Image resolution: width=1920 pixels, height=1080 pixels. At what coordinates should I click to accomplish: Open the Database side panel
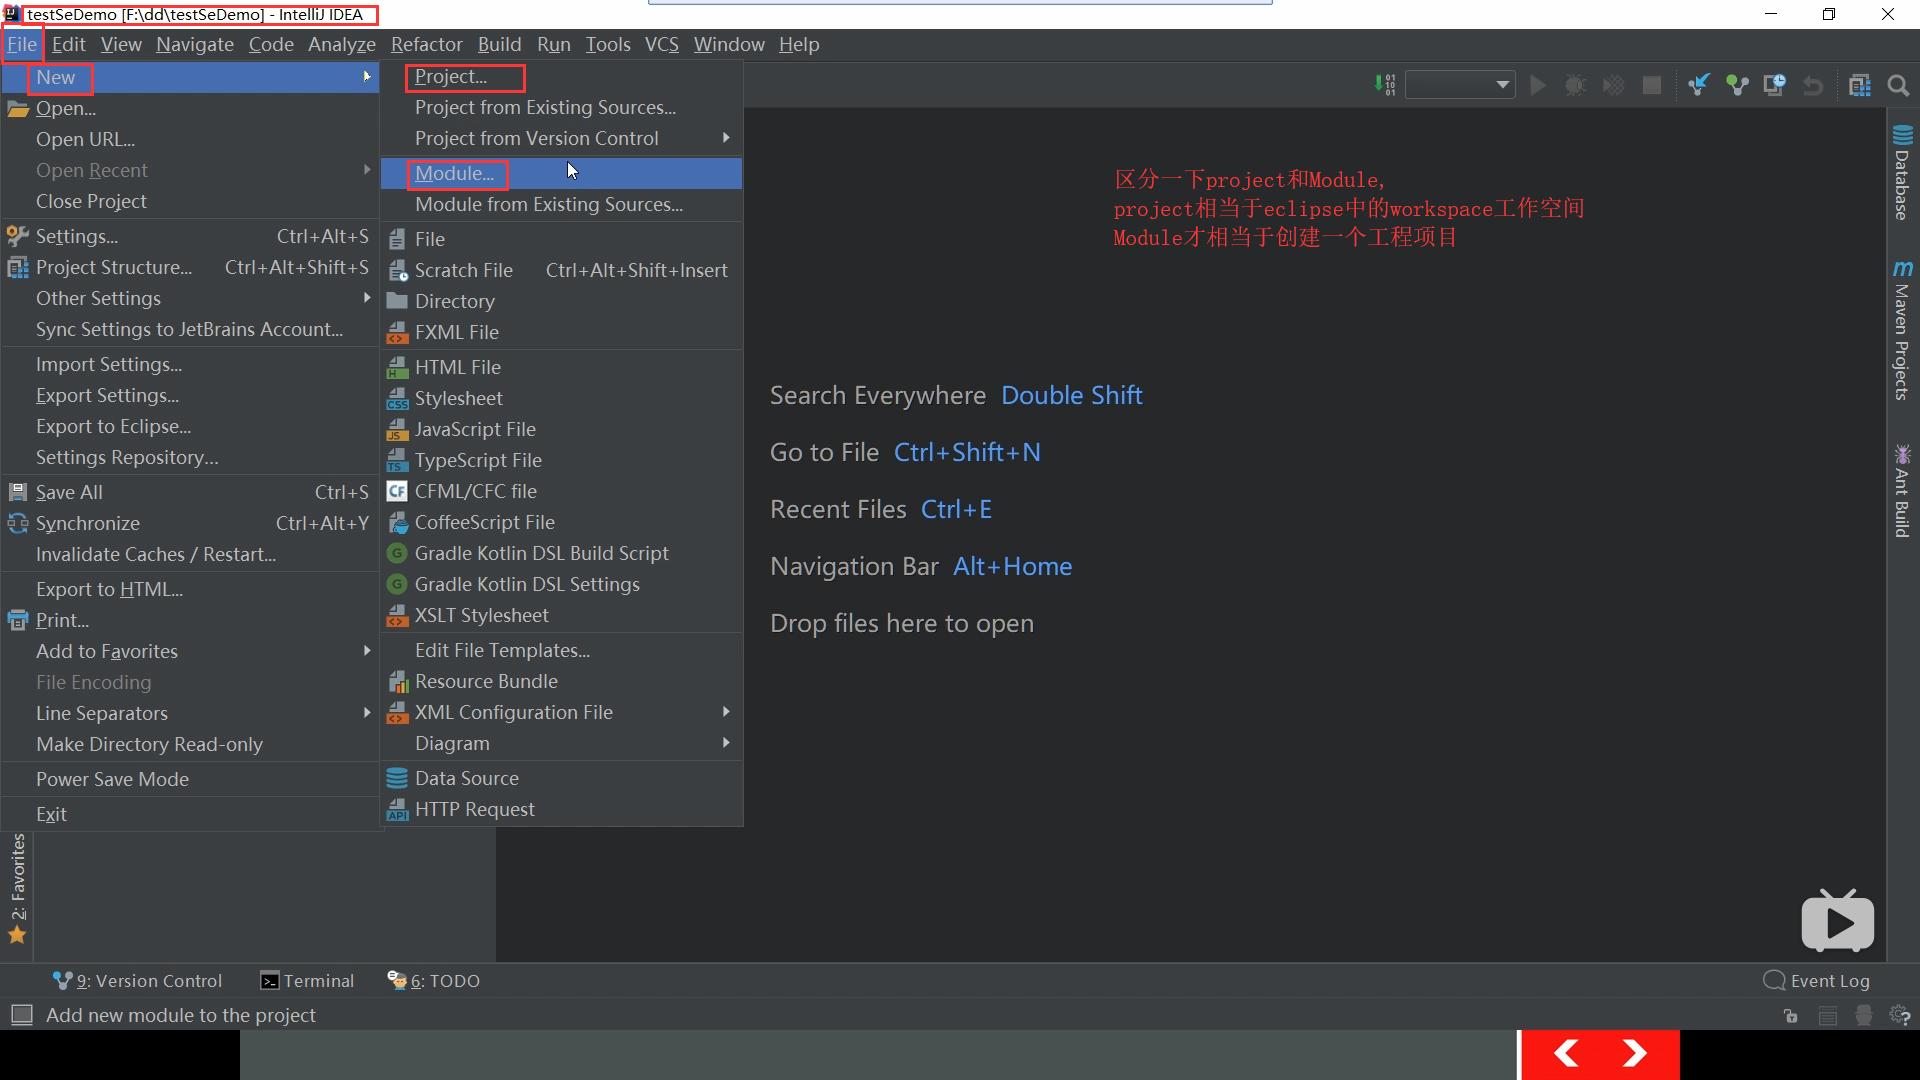click(x=1902, y=172)
